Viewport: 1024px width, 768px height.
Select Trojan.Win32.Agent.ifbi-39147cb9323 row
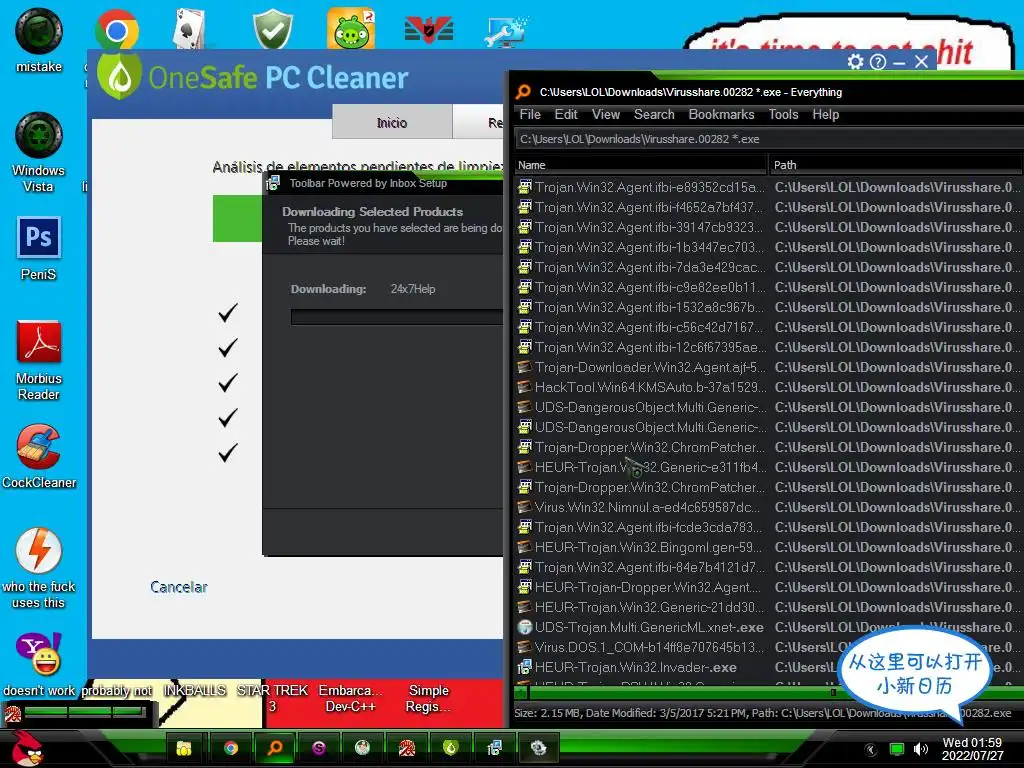[x=768, y=227]
